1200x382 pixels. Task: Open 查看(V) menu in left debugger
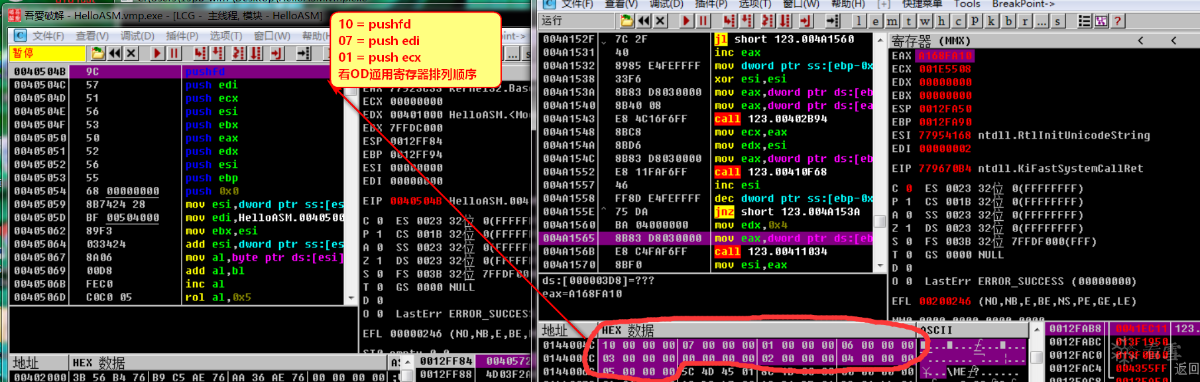[92, 36]
